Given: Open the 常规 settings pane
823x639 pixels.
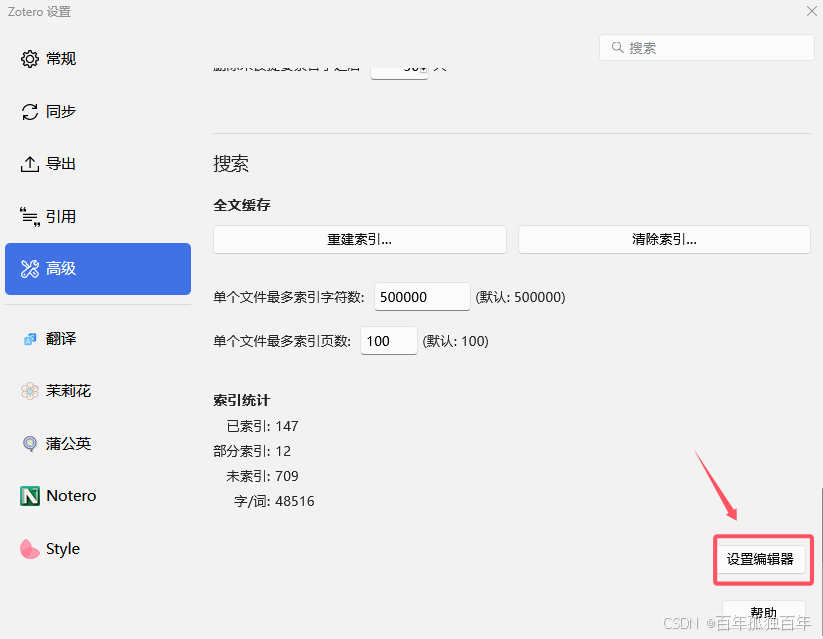Looking at the screenshot, I should [98, 59].
